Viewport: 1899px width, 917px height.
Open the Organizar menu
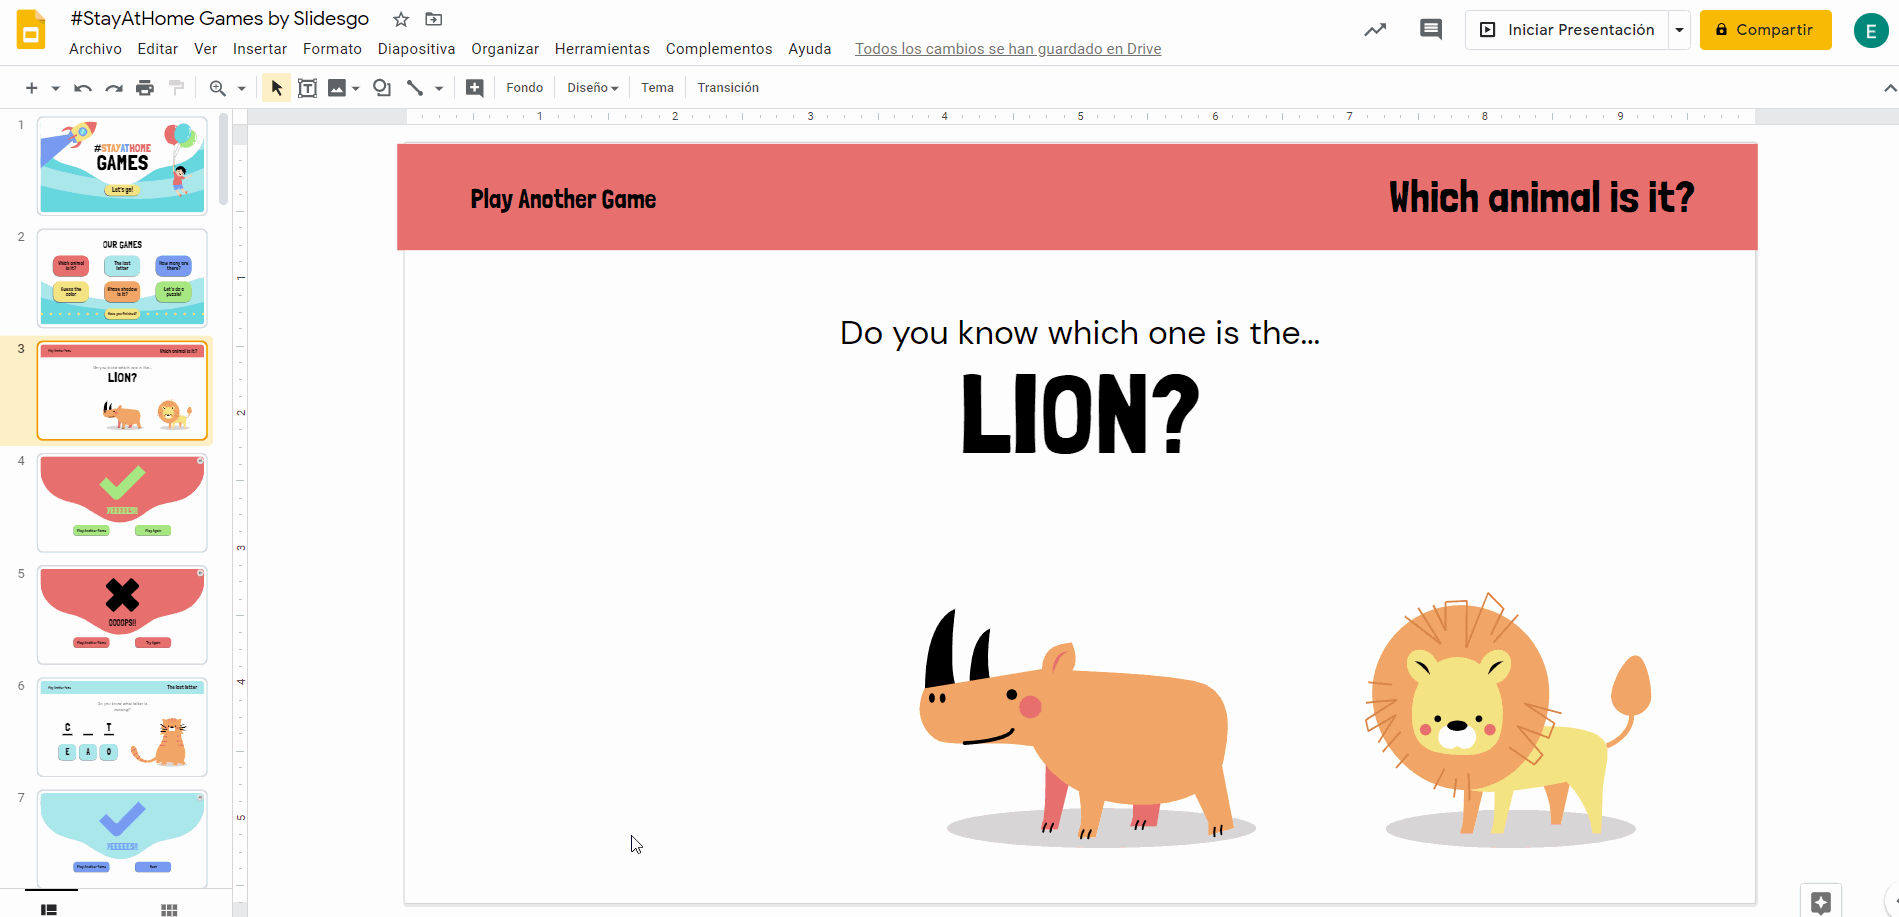point(505,49)
